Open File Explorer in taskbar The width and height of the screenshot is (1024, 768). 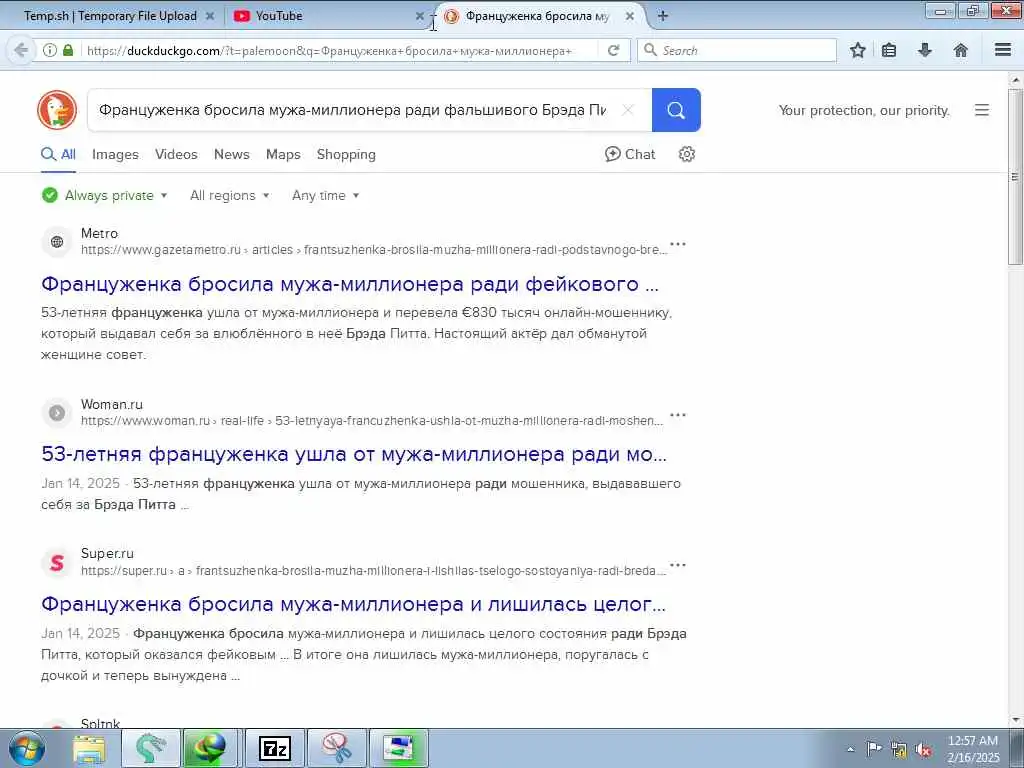pos(89,748)
